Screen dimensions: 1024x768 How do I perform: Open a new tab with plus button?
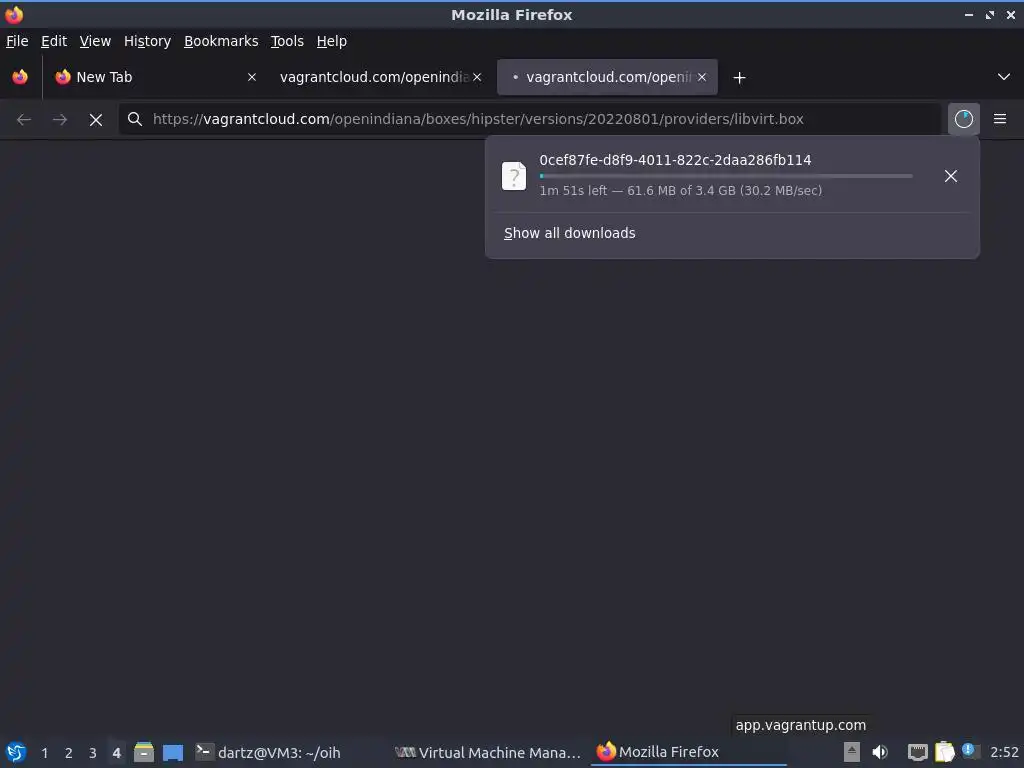tap(739, 78)
